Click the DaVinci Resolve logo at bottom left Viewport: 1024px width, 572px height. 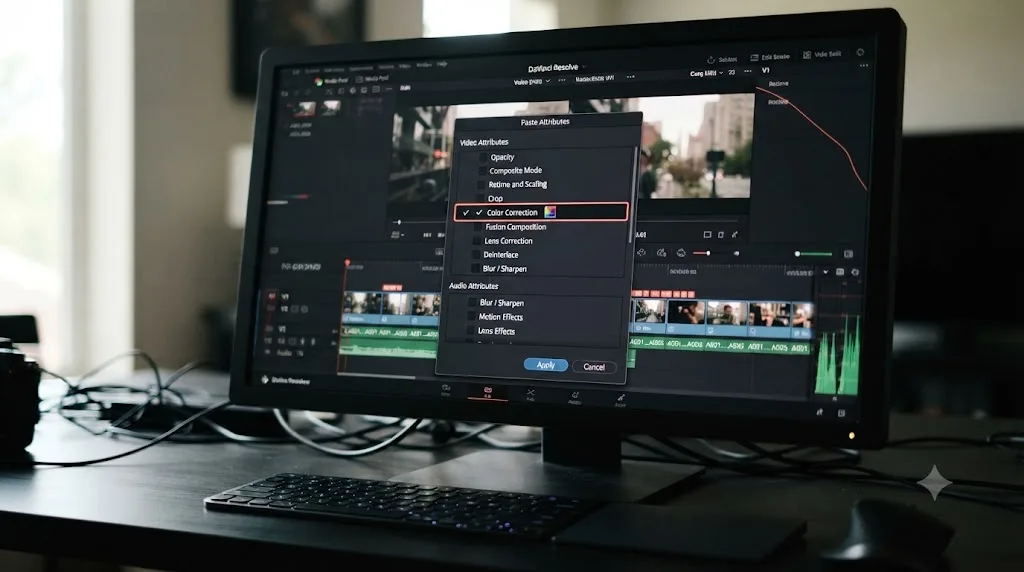point(265,379)
